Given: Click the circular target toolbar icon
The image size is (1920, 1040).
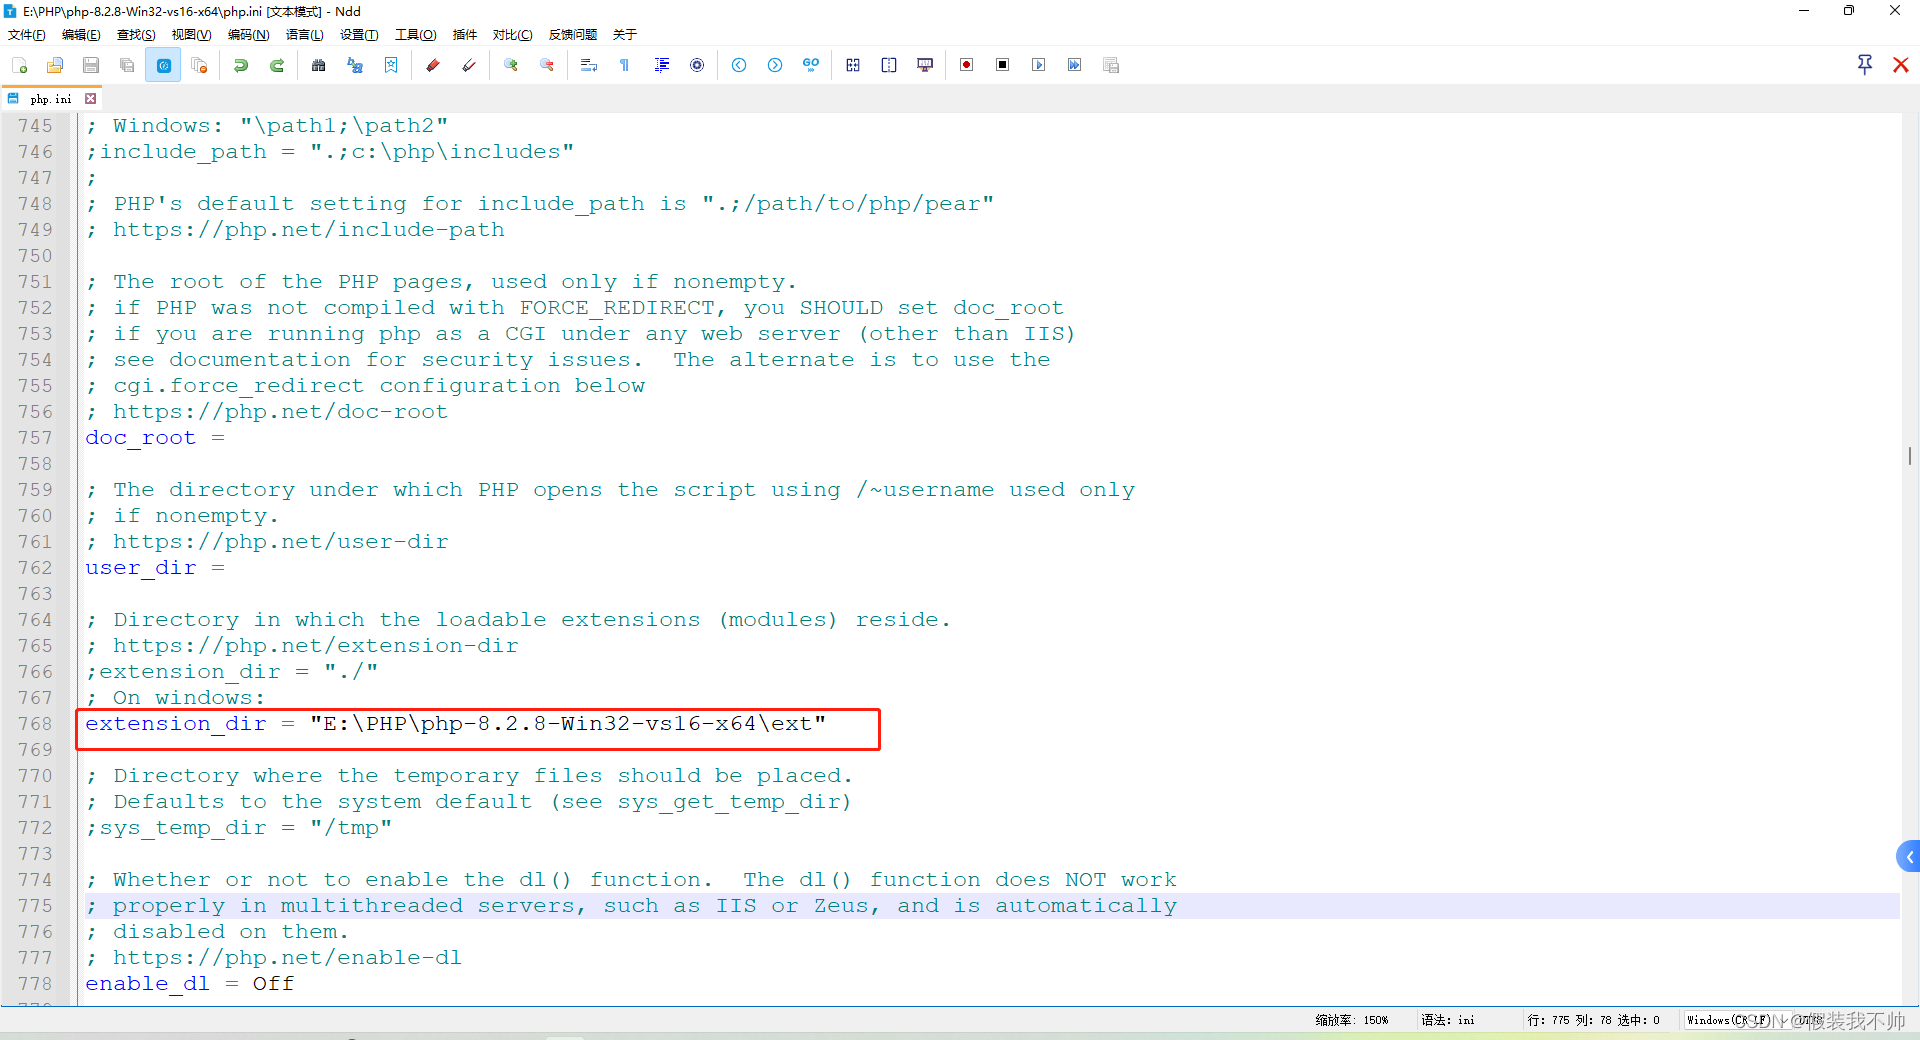Looking at the screenshot, I should pos(697,65).
